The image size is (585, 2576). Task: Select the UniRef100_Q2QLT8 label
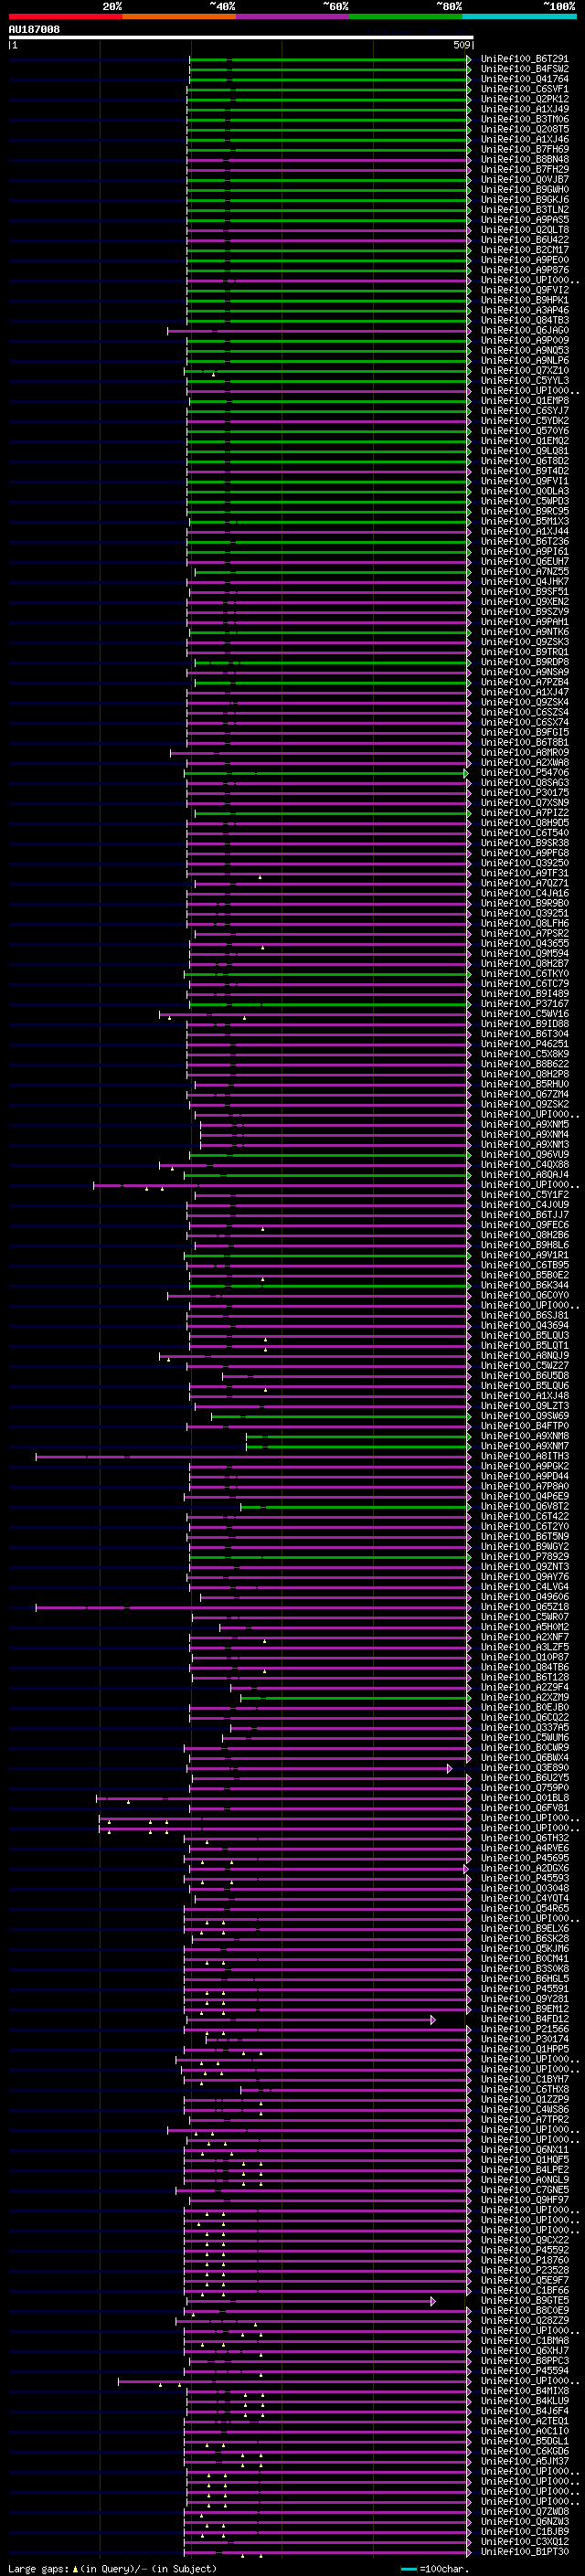click(524, 230)
